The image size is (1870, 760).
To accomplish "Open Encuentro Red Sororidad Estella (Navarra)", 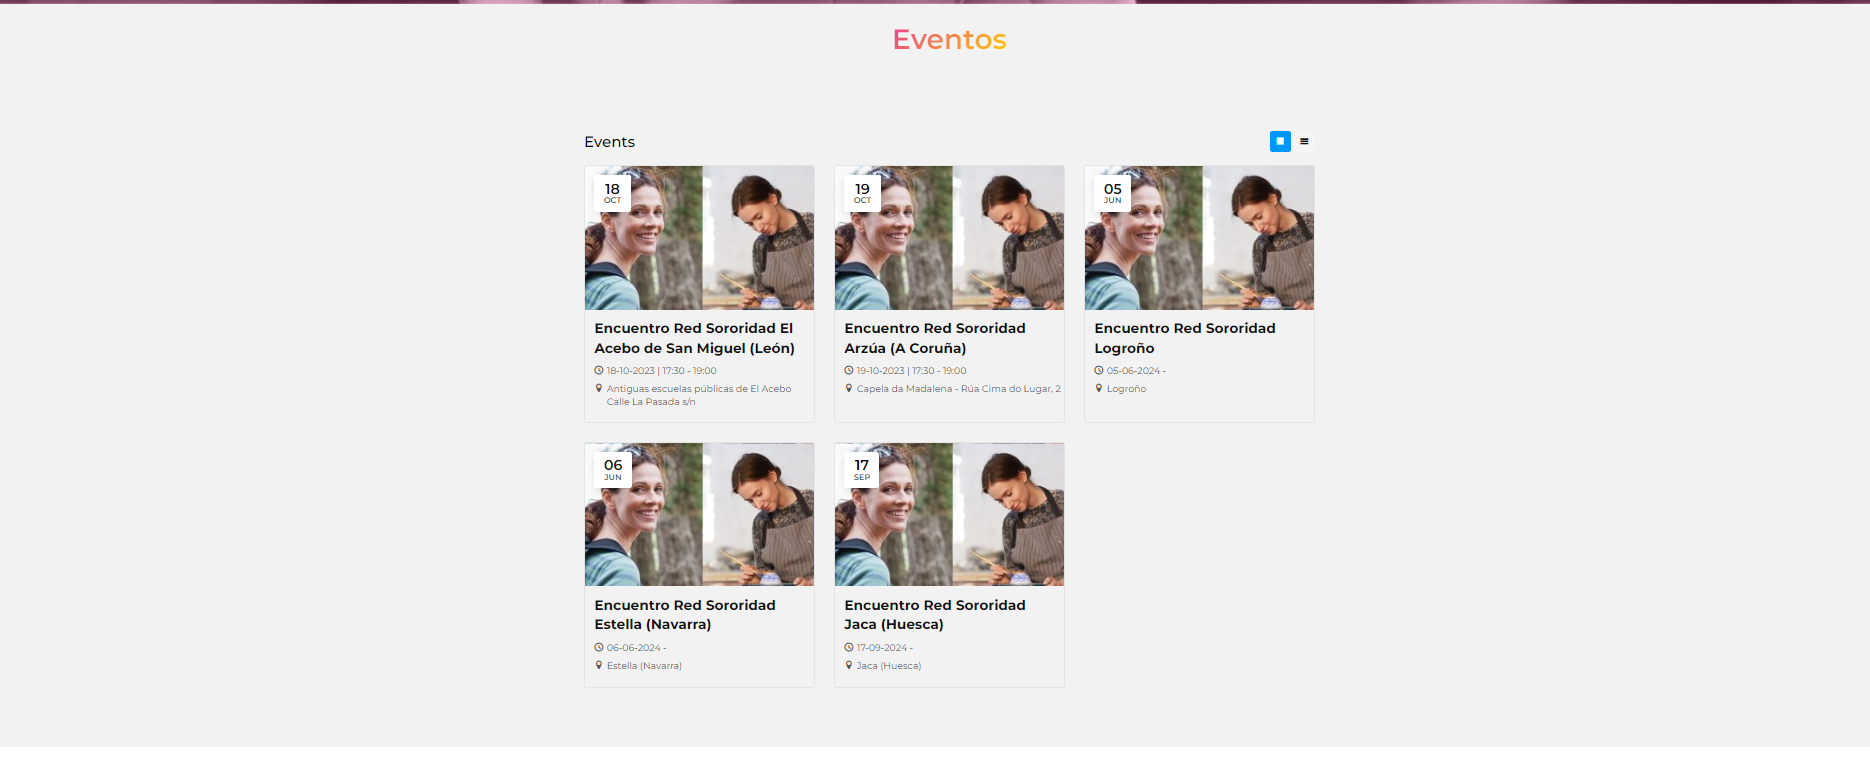I will (x=685, y=615).
